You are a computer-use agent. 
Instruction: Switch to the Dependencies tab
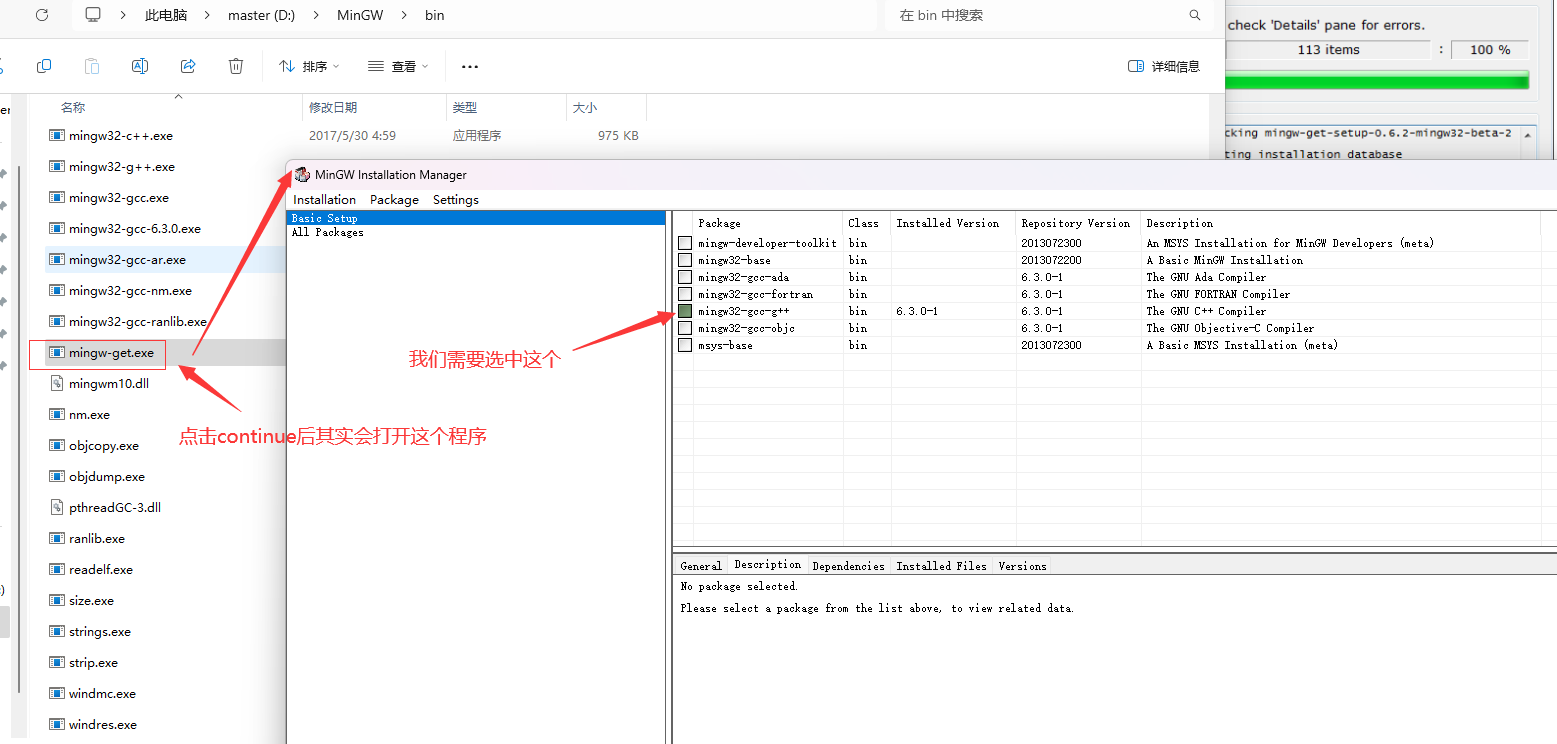click(x=848, y=566)
